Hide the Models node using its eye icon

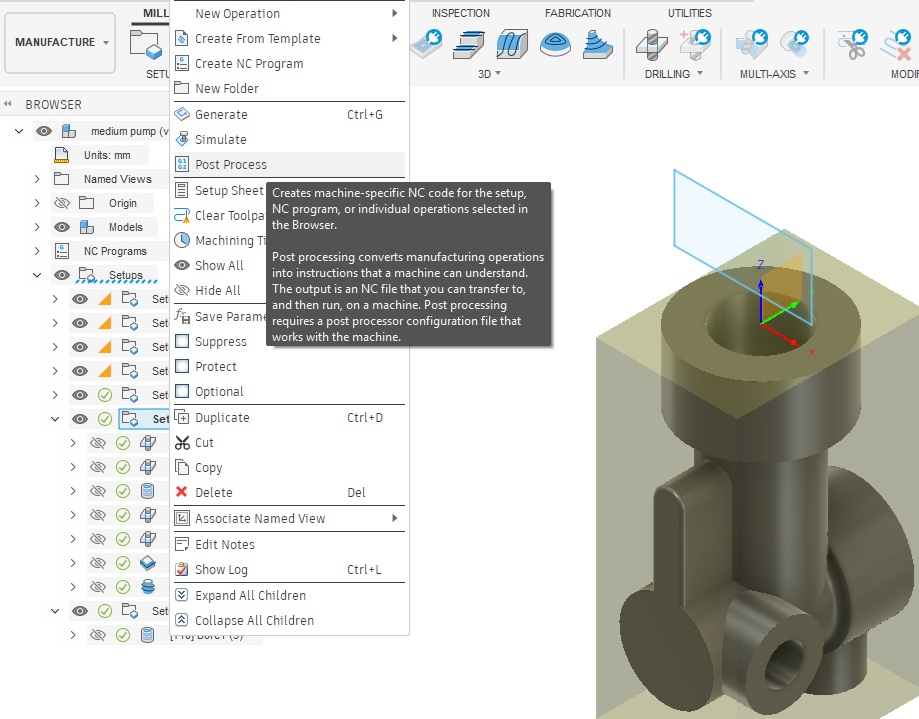[x=61, y=227]
